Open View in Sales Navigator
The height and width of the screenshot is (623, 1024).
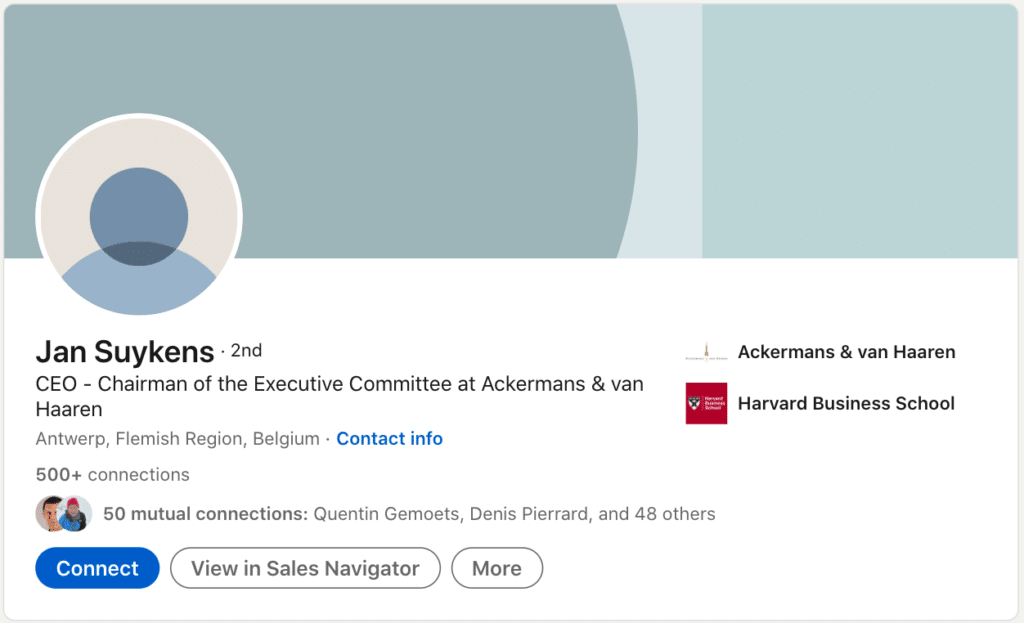305,568
